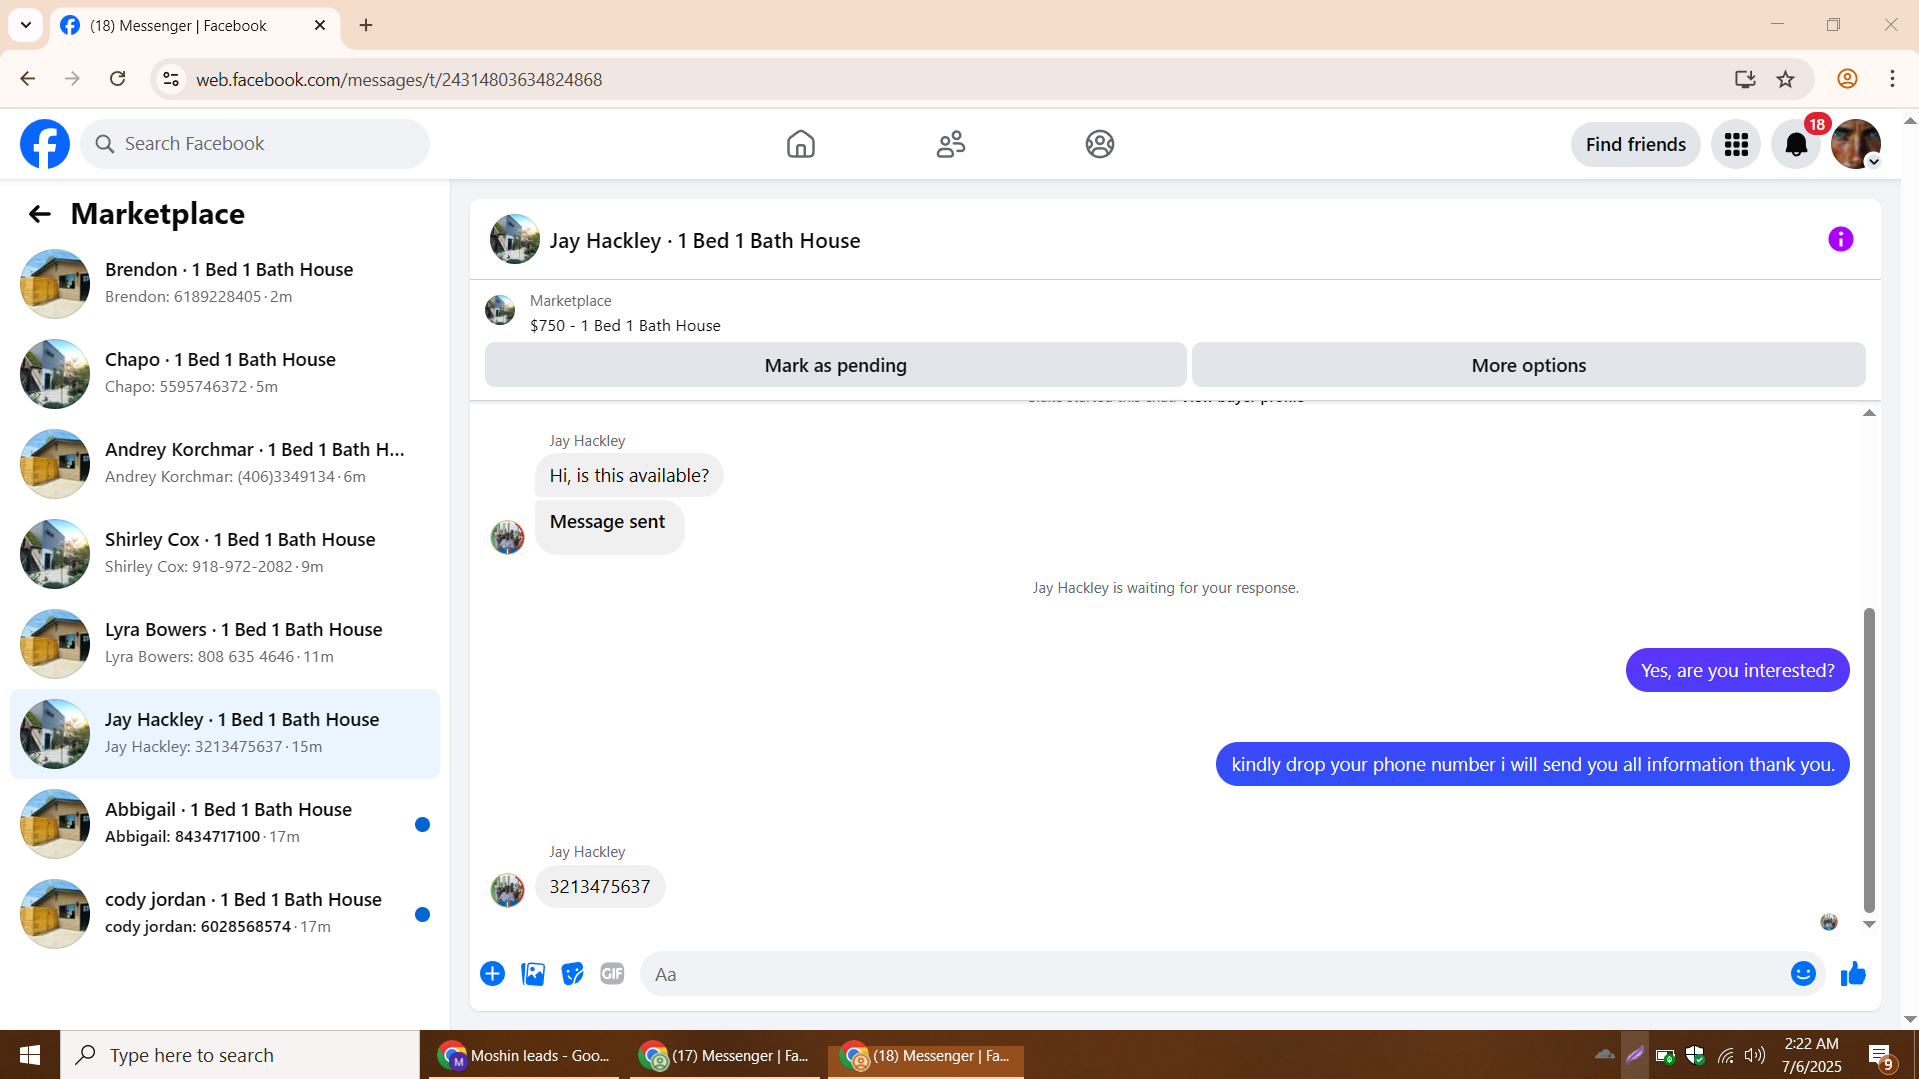The image size is (1919, 1079).
Task: Switch to (17) Messenger taskbar window
Action: (x=725, y=1055)
